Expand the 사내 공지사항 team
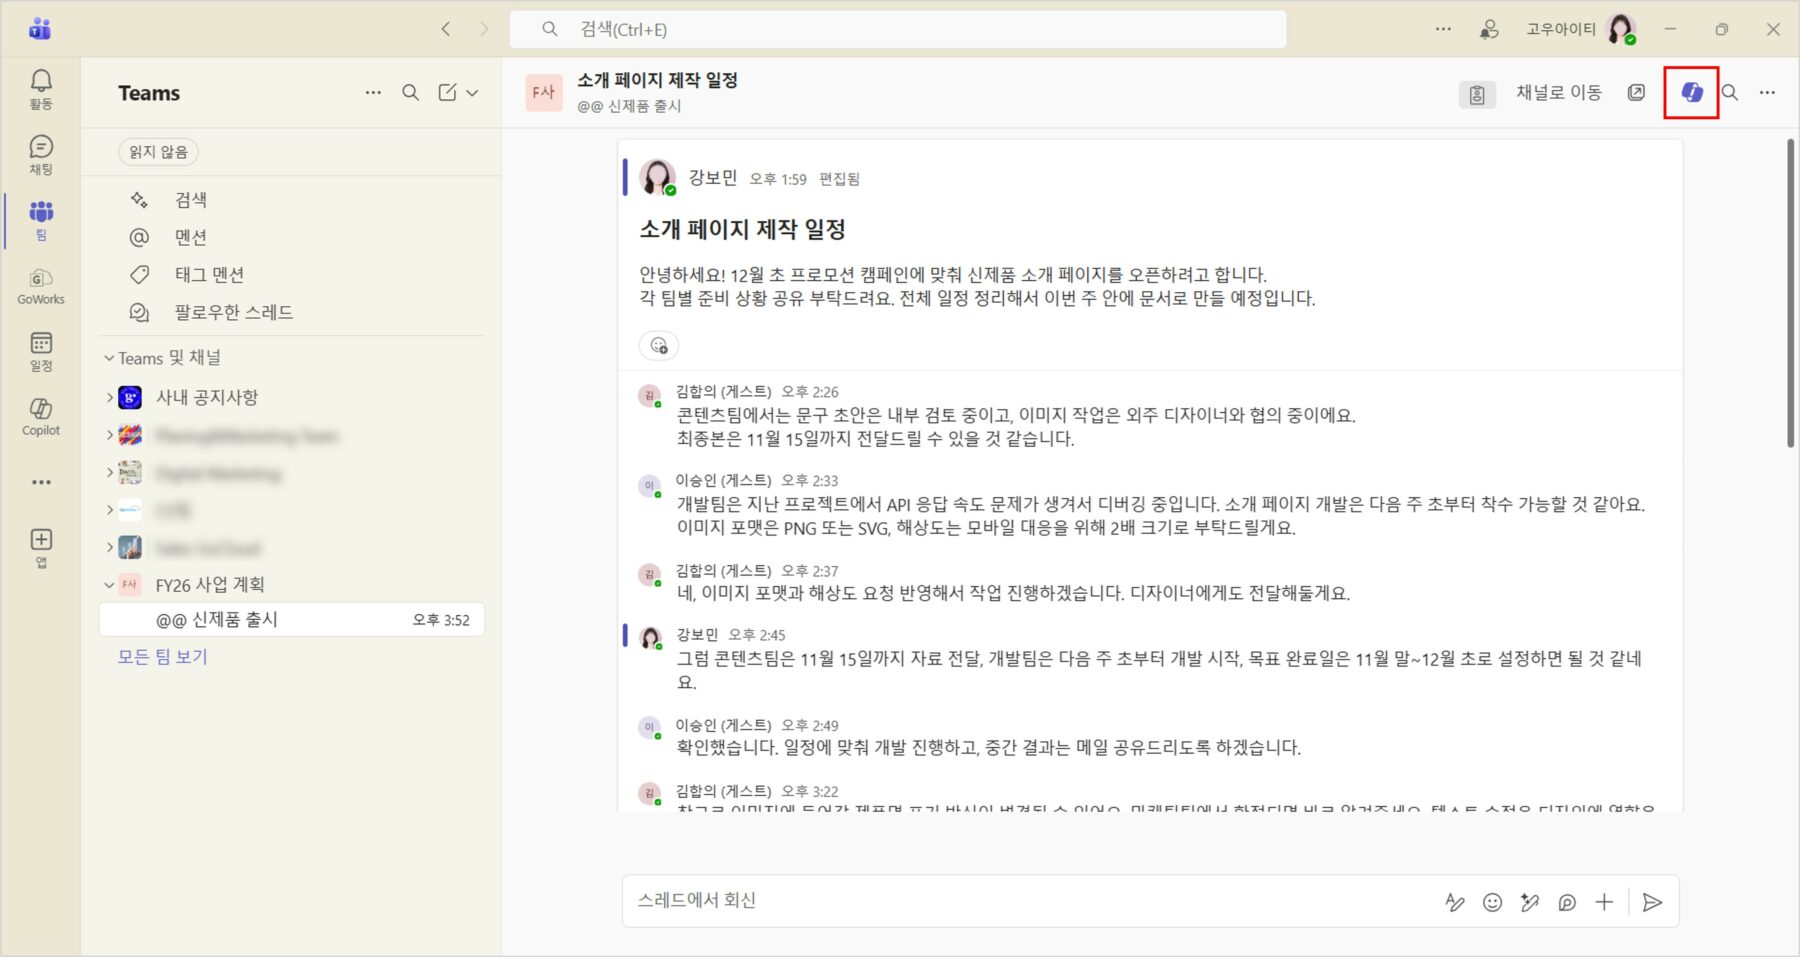The height and width of the screenshot is (957, 1800). pyautogui.click(x=109, y=397)
